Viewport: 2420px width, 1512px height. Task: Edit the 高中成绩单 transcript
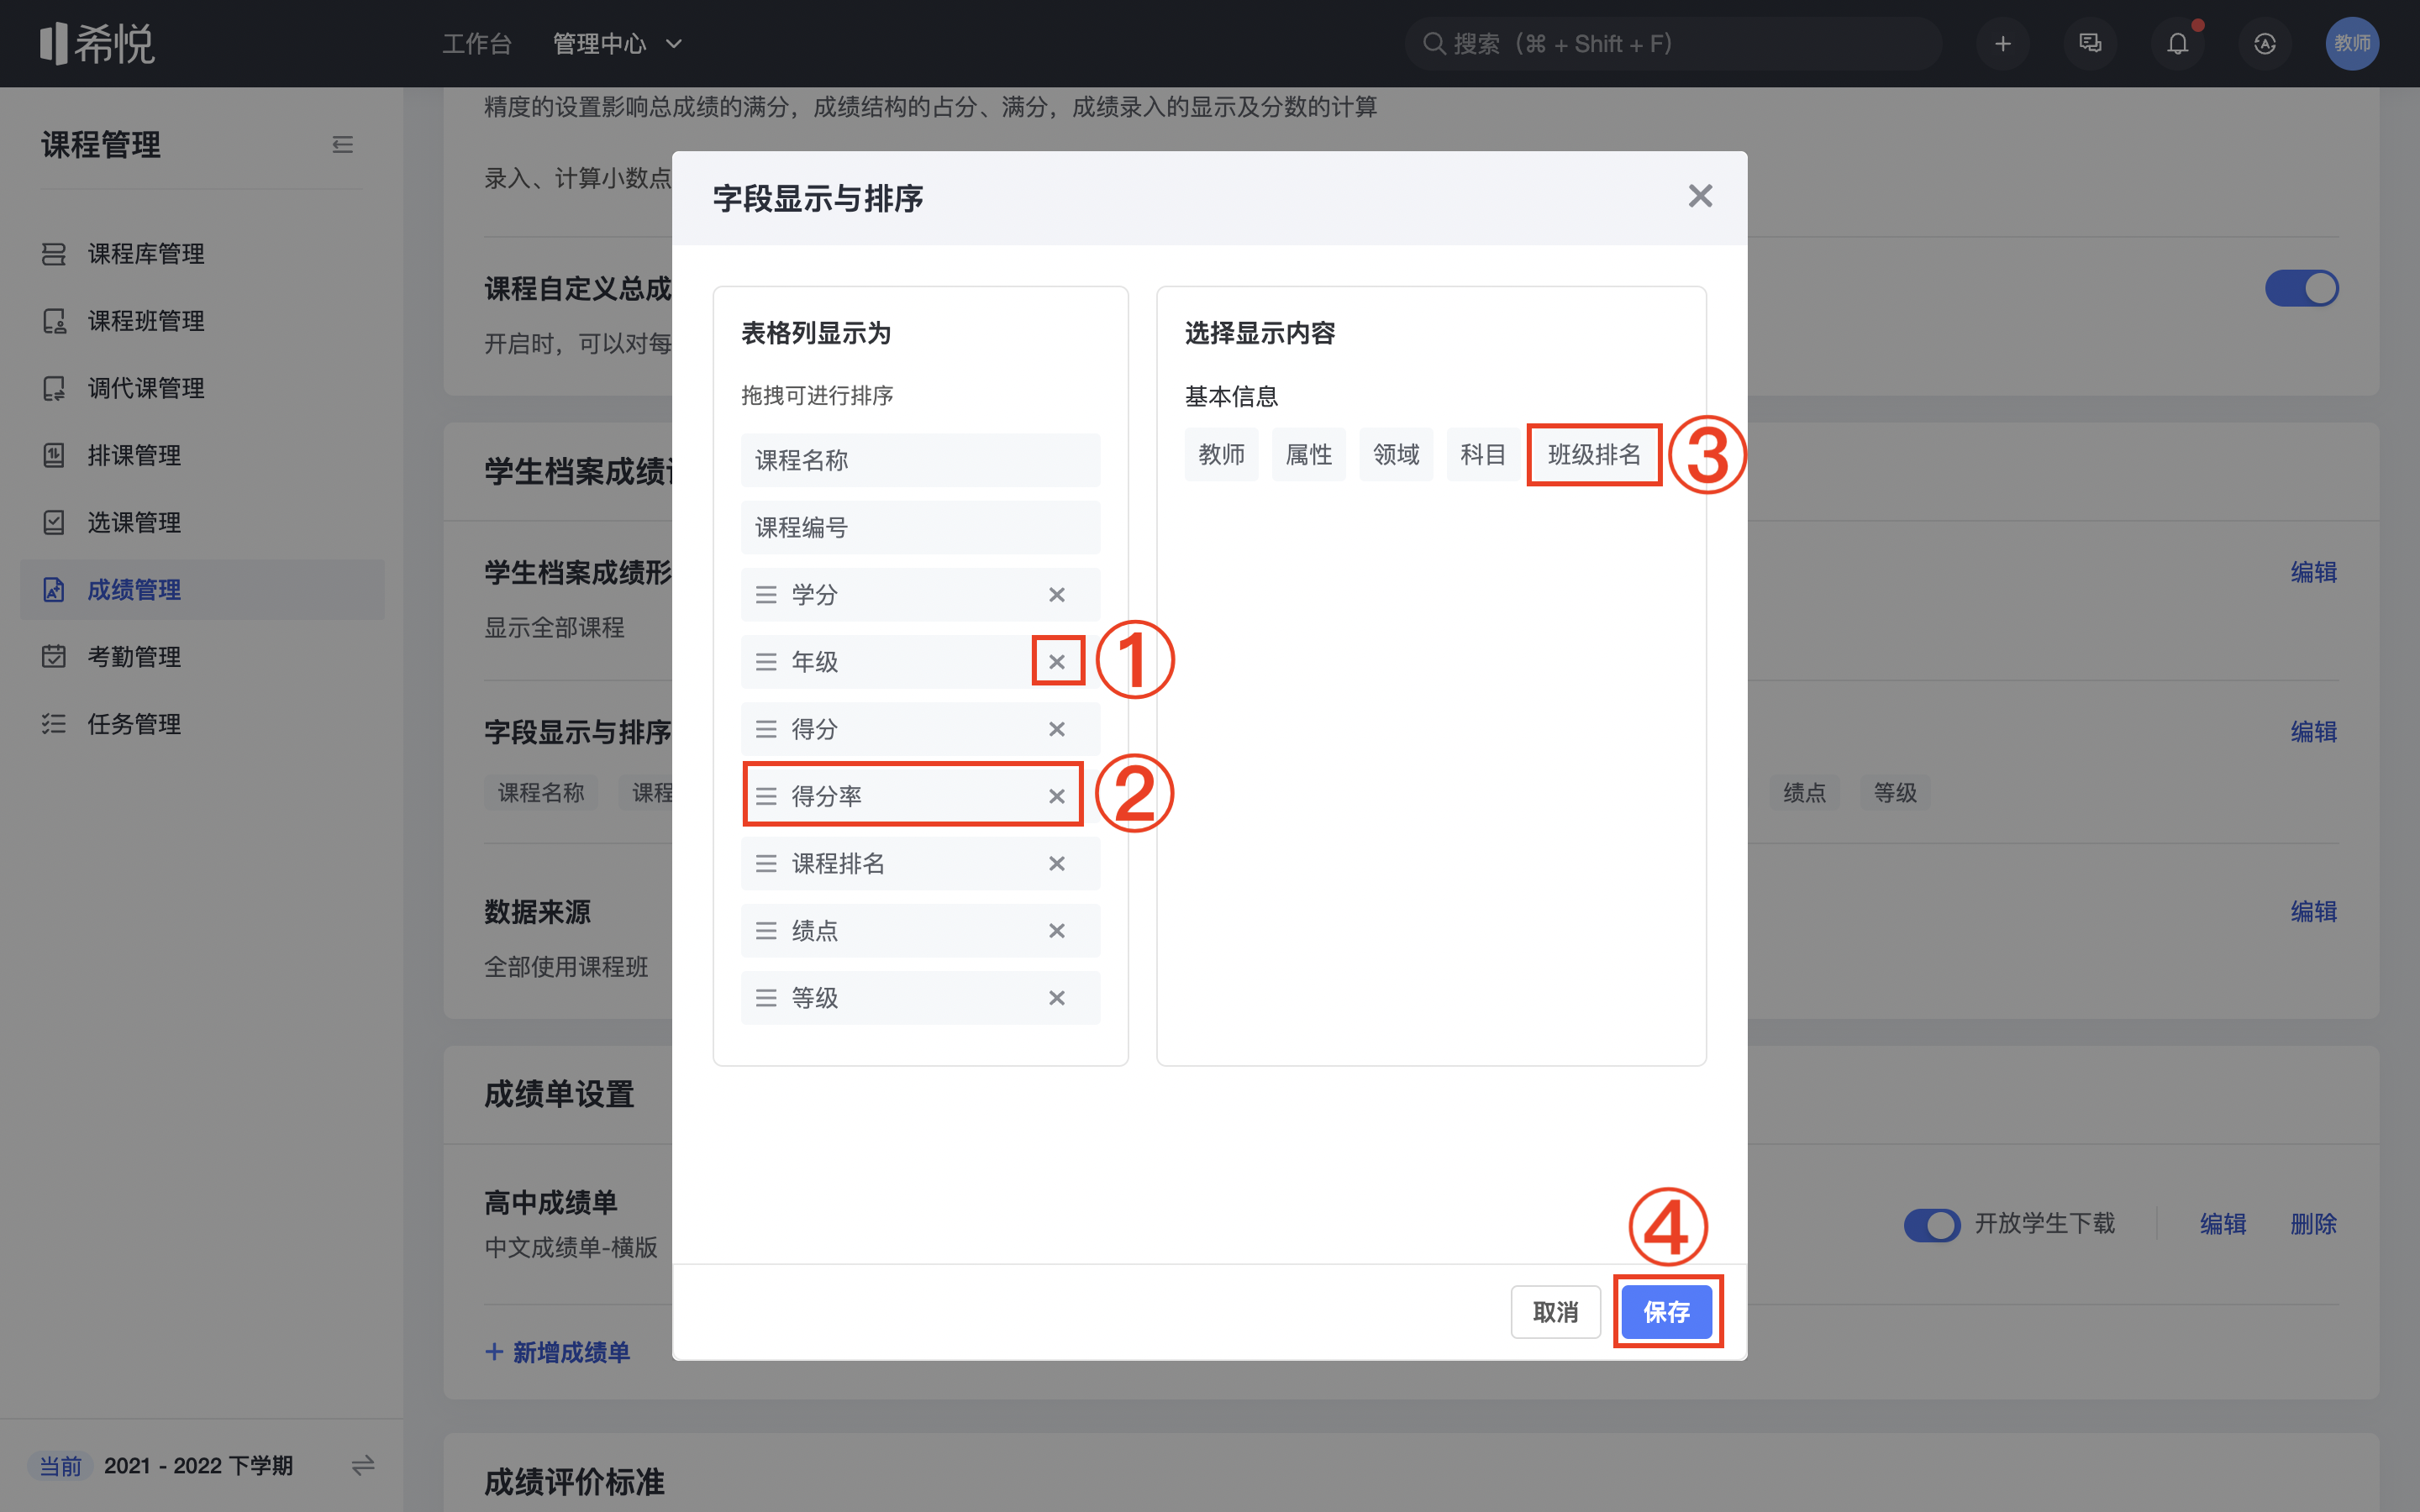(x=2222, y=1224)
